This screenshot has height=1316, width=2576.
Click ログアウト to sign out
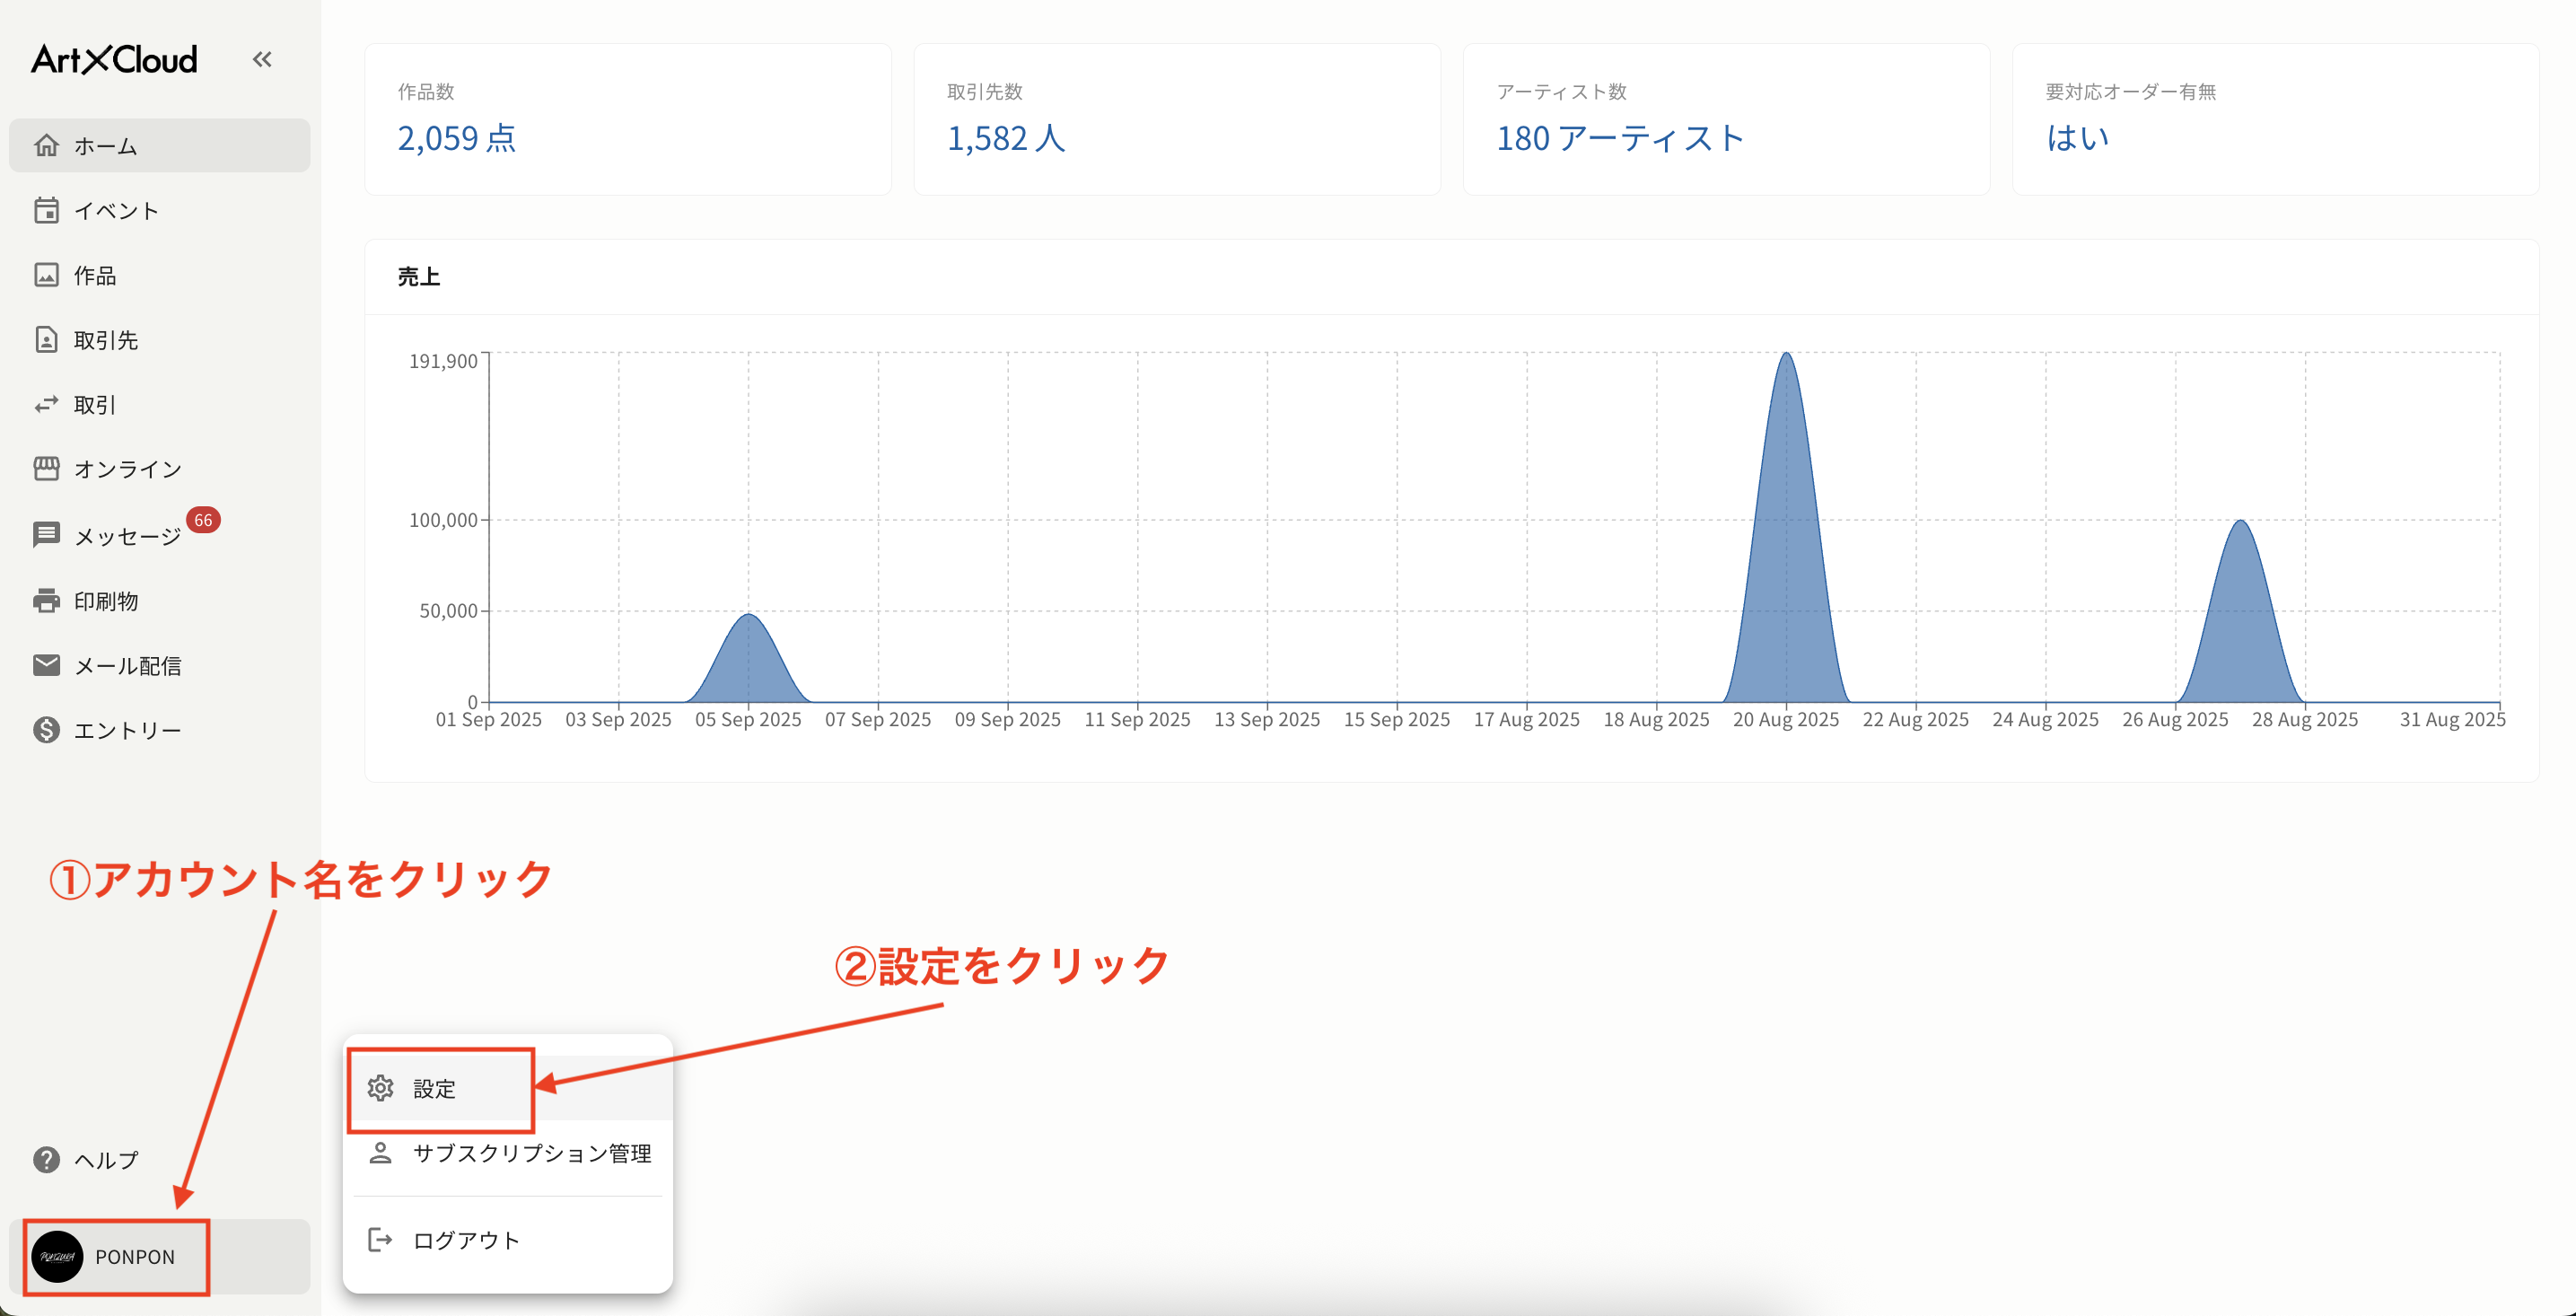465,1239
